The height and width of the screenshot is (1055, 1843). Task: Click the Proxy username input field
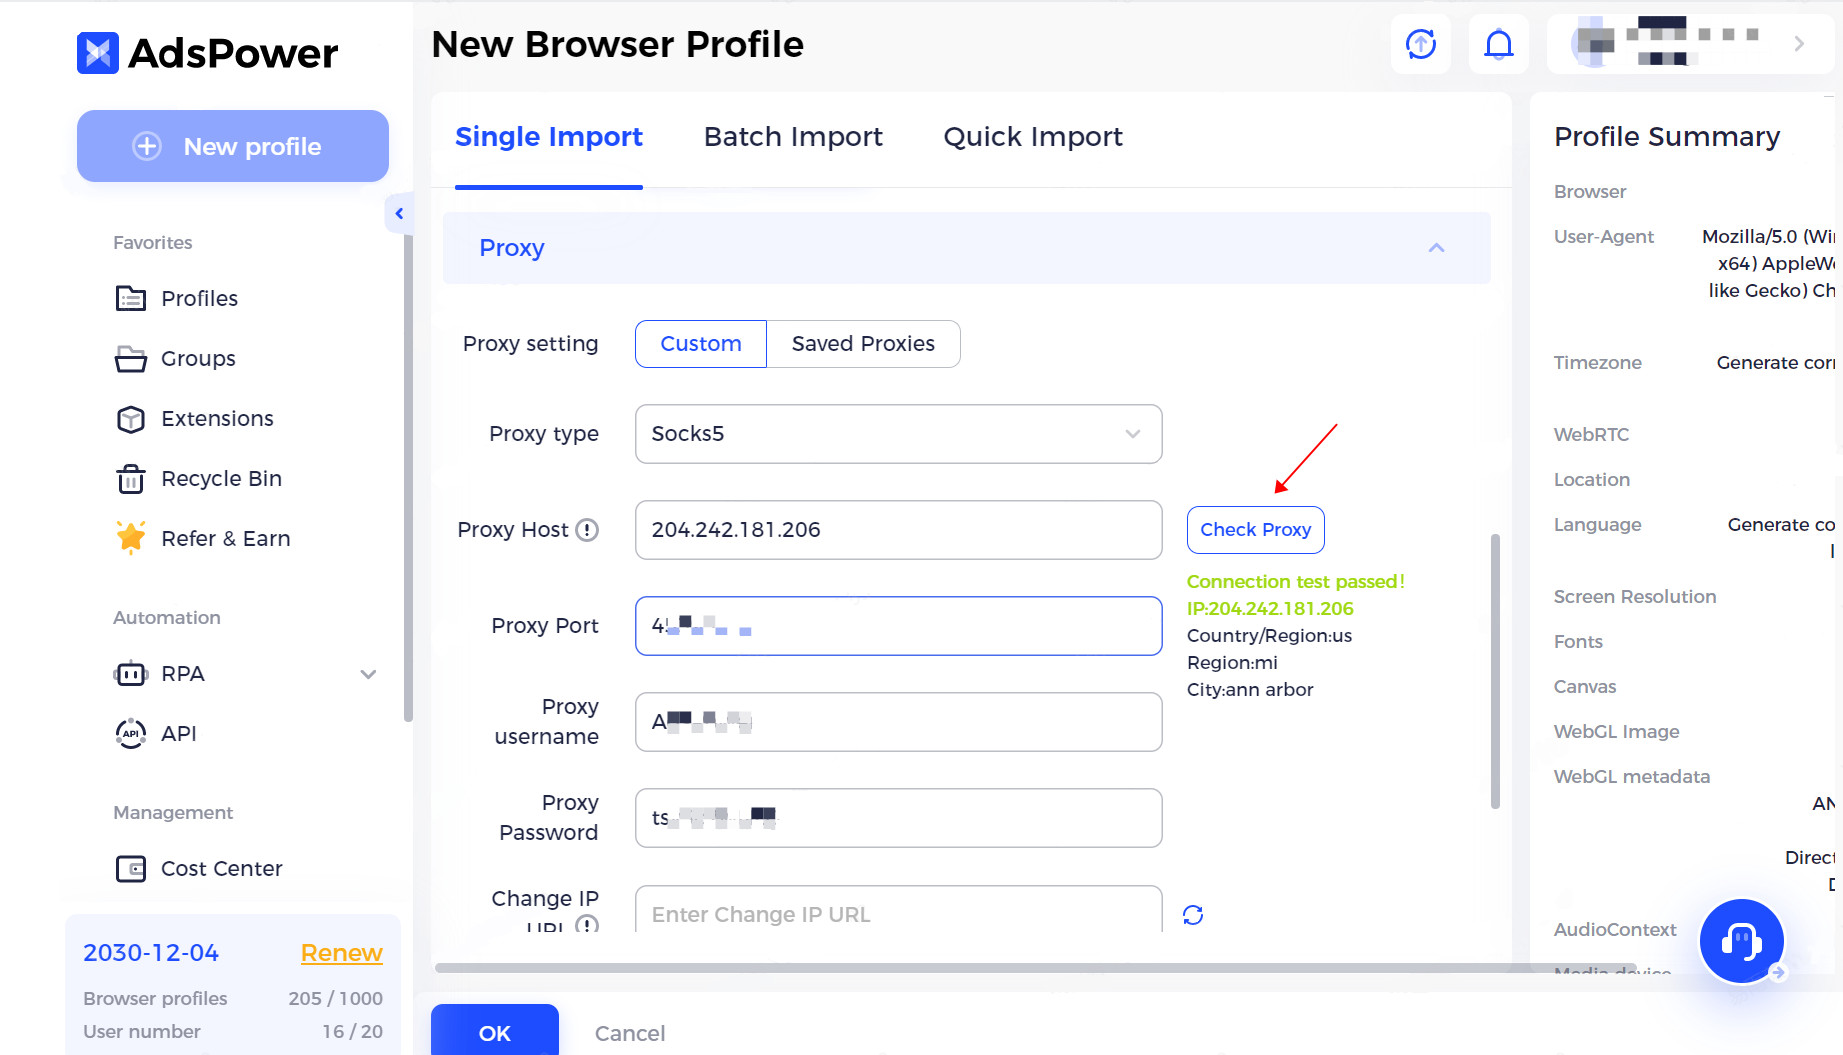[x=898, y=722]
